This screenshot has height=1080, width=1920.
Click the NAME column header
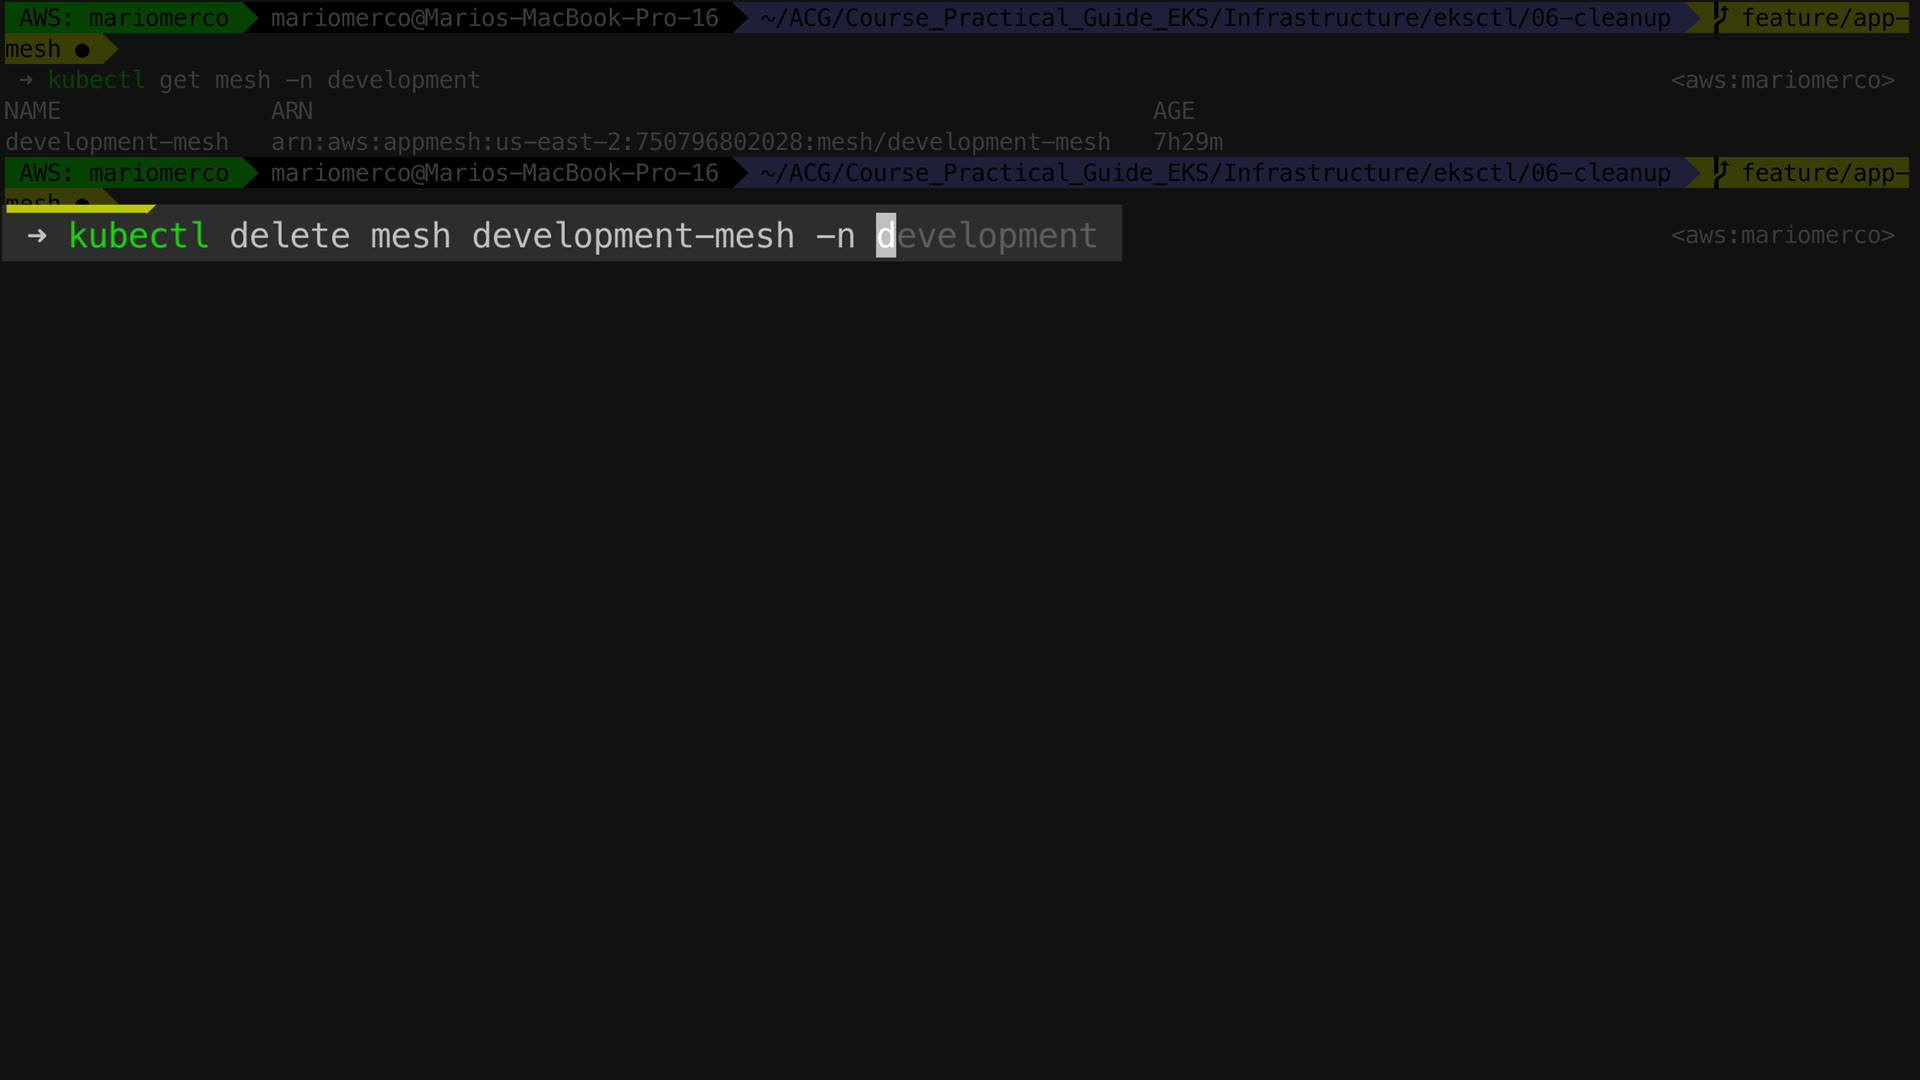(33, 111)
